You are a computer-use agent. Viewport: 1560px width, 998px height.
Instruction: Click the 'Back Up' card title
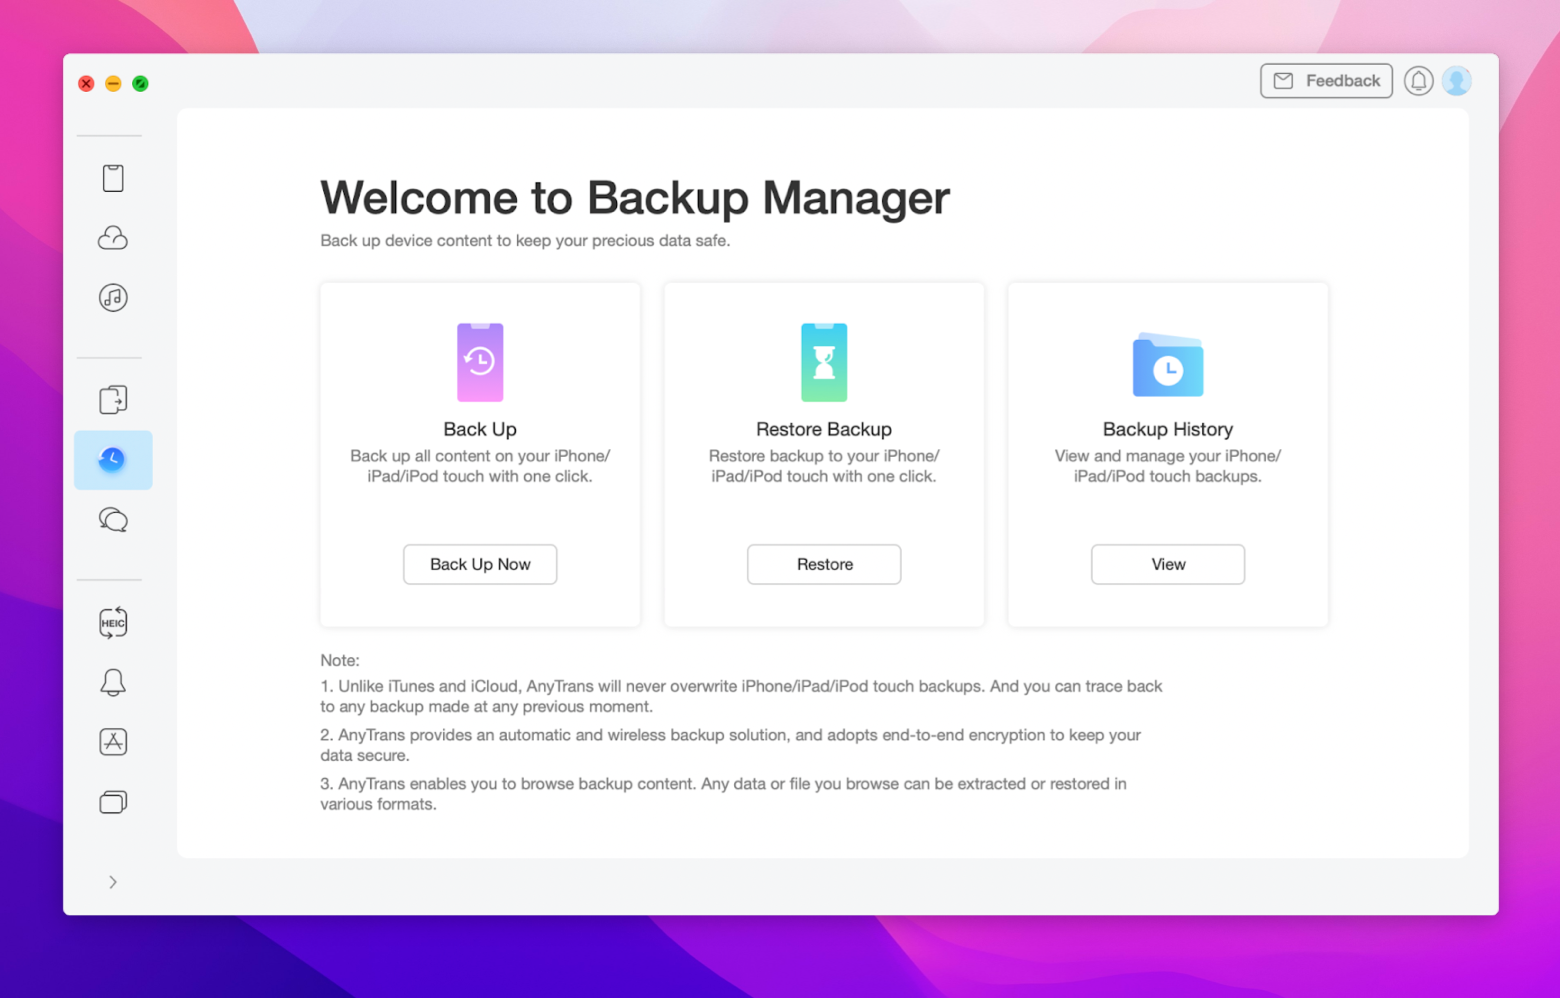(x=480, y=429)
